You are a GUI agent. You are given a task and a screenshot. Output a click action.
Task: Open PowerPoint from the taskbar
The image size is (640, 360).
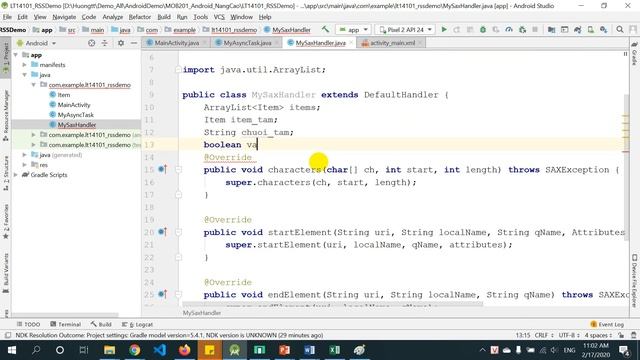pyautogui.click(x=284, y=350)
